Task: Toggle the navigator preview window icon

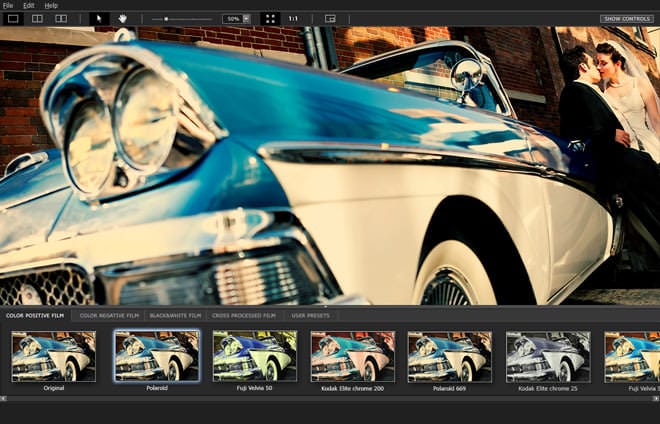Action: [330, 18]
